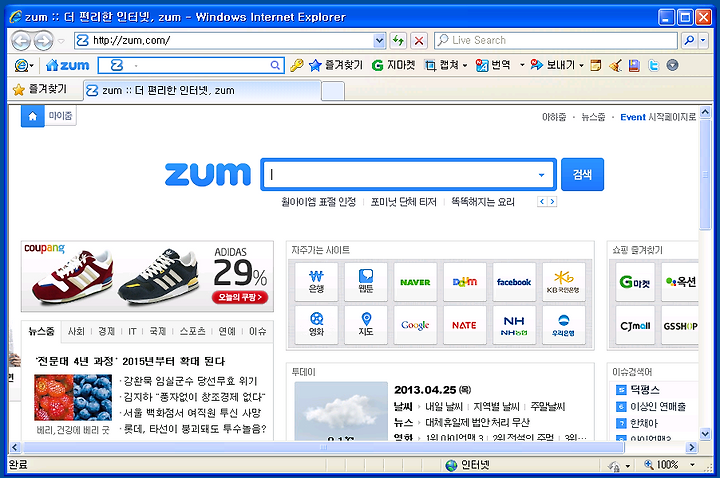Open the 보내기 dropdown arrow
Viewport: 720px width, 478px height.
click(x=581, y=66)
